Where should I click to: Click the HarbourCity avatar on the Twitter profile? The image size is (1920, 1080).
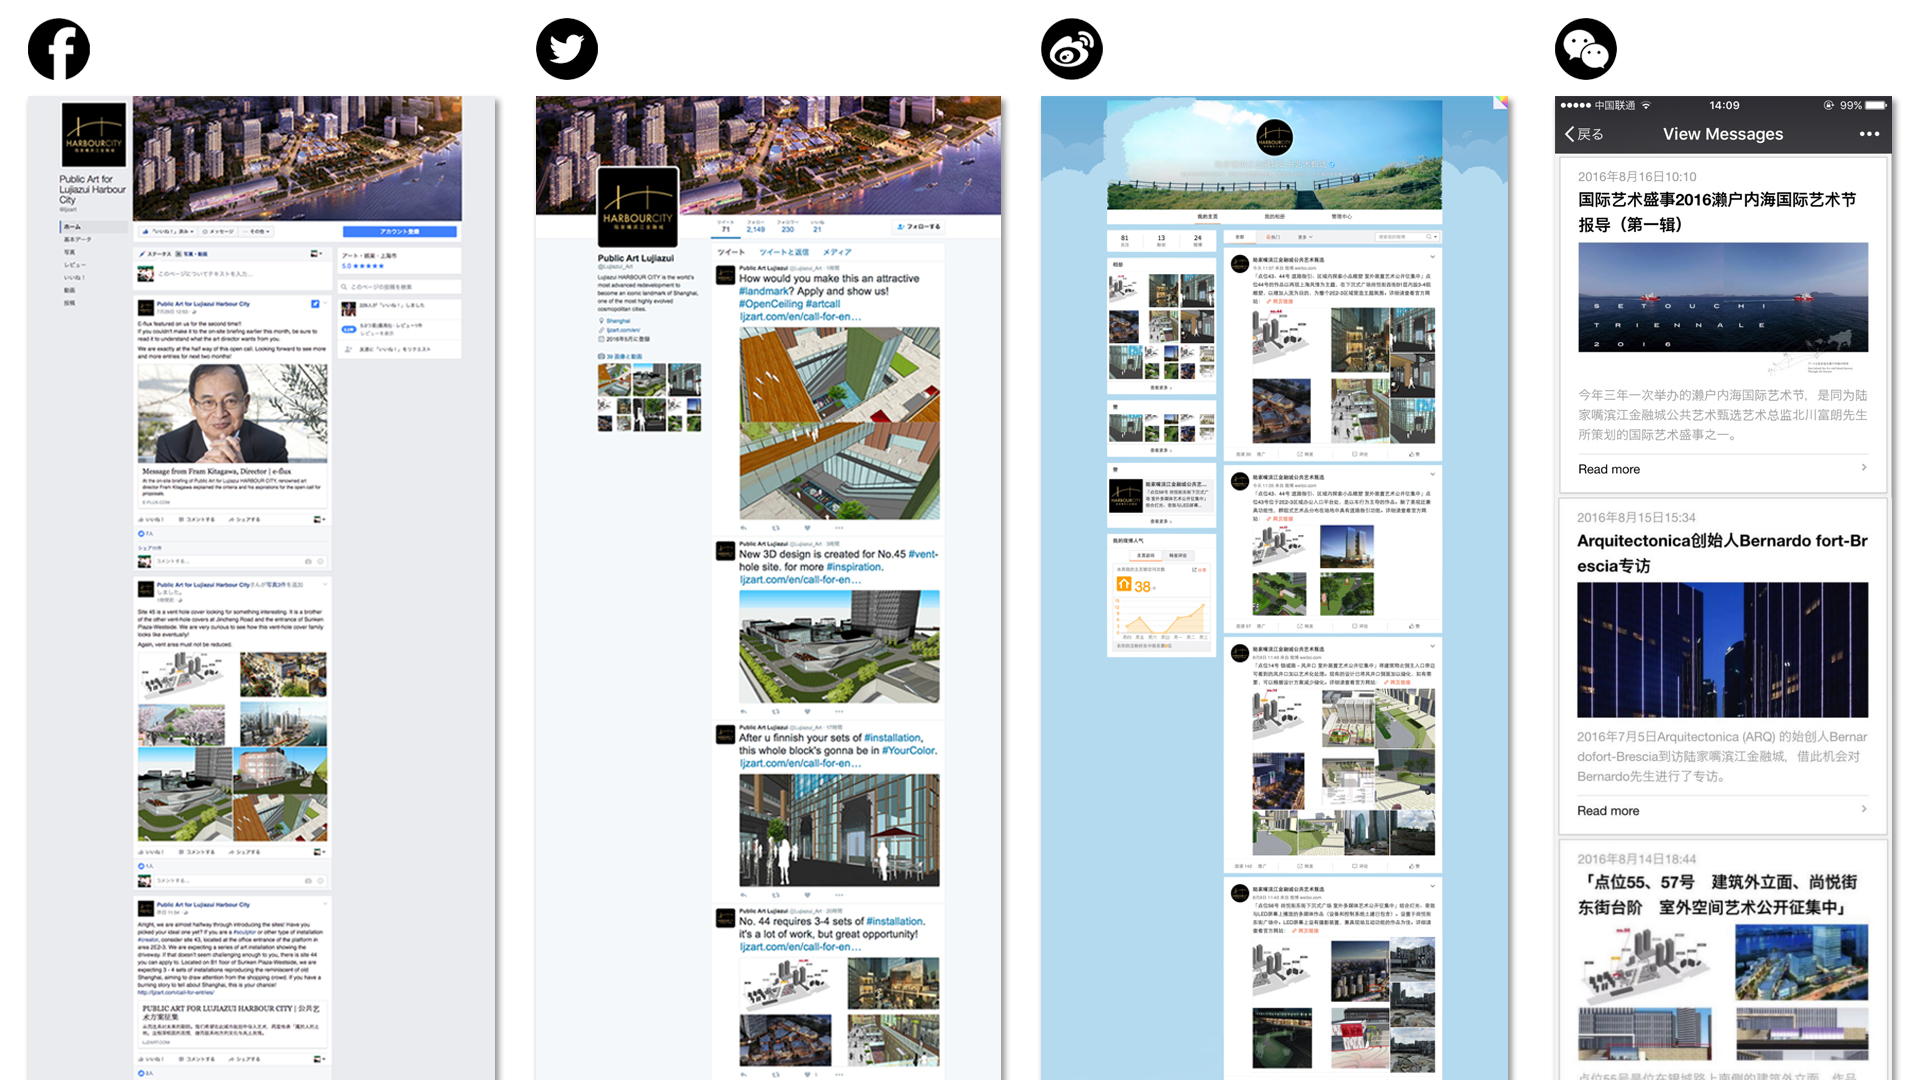(638, 207)
